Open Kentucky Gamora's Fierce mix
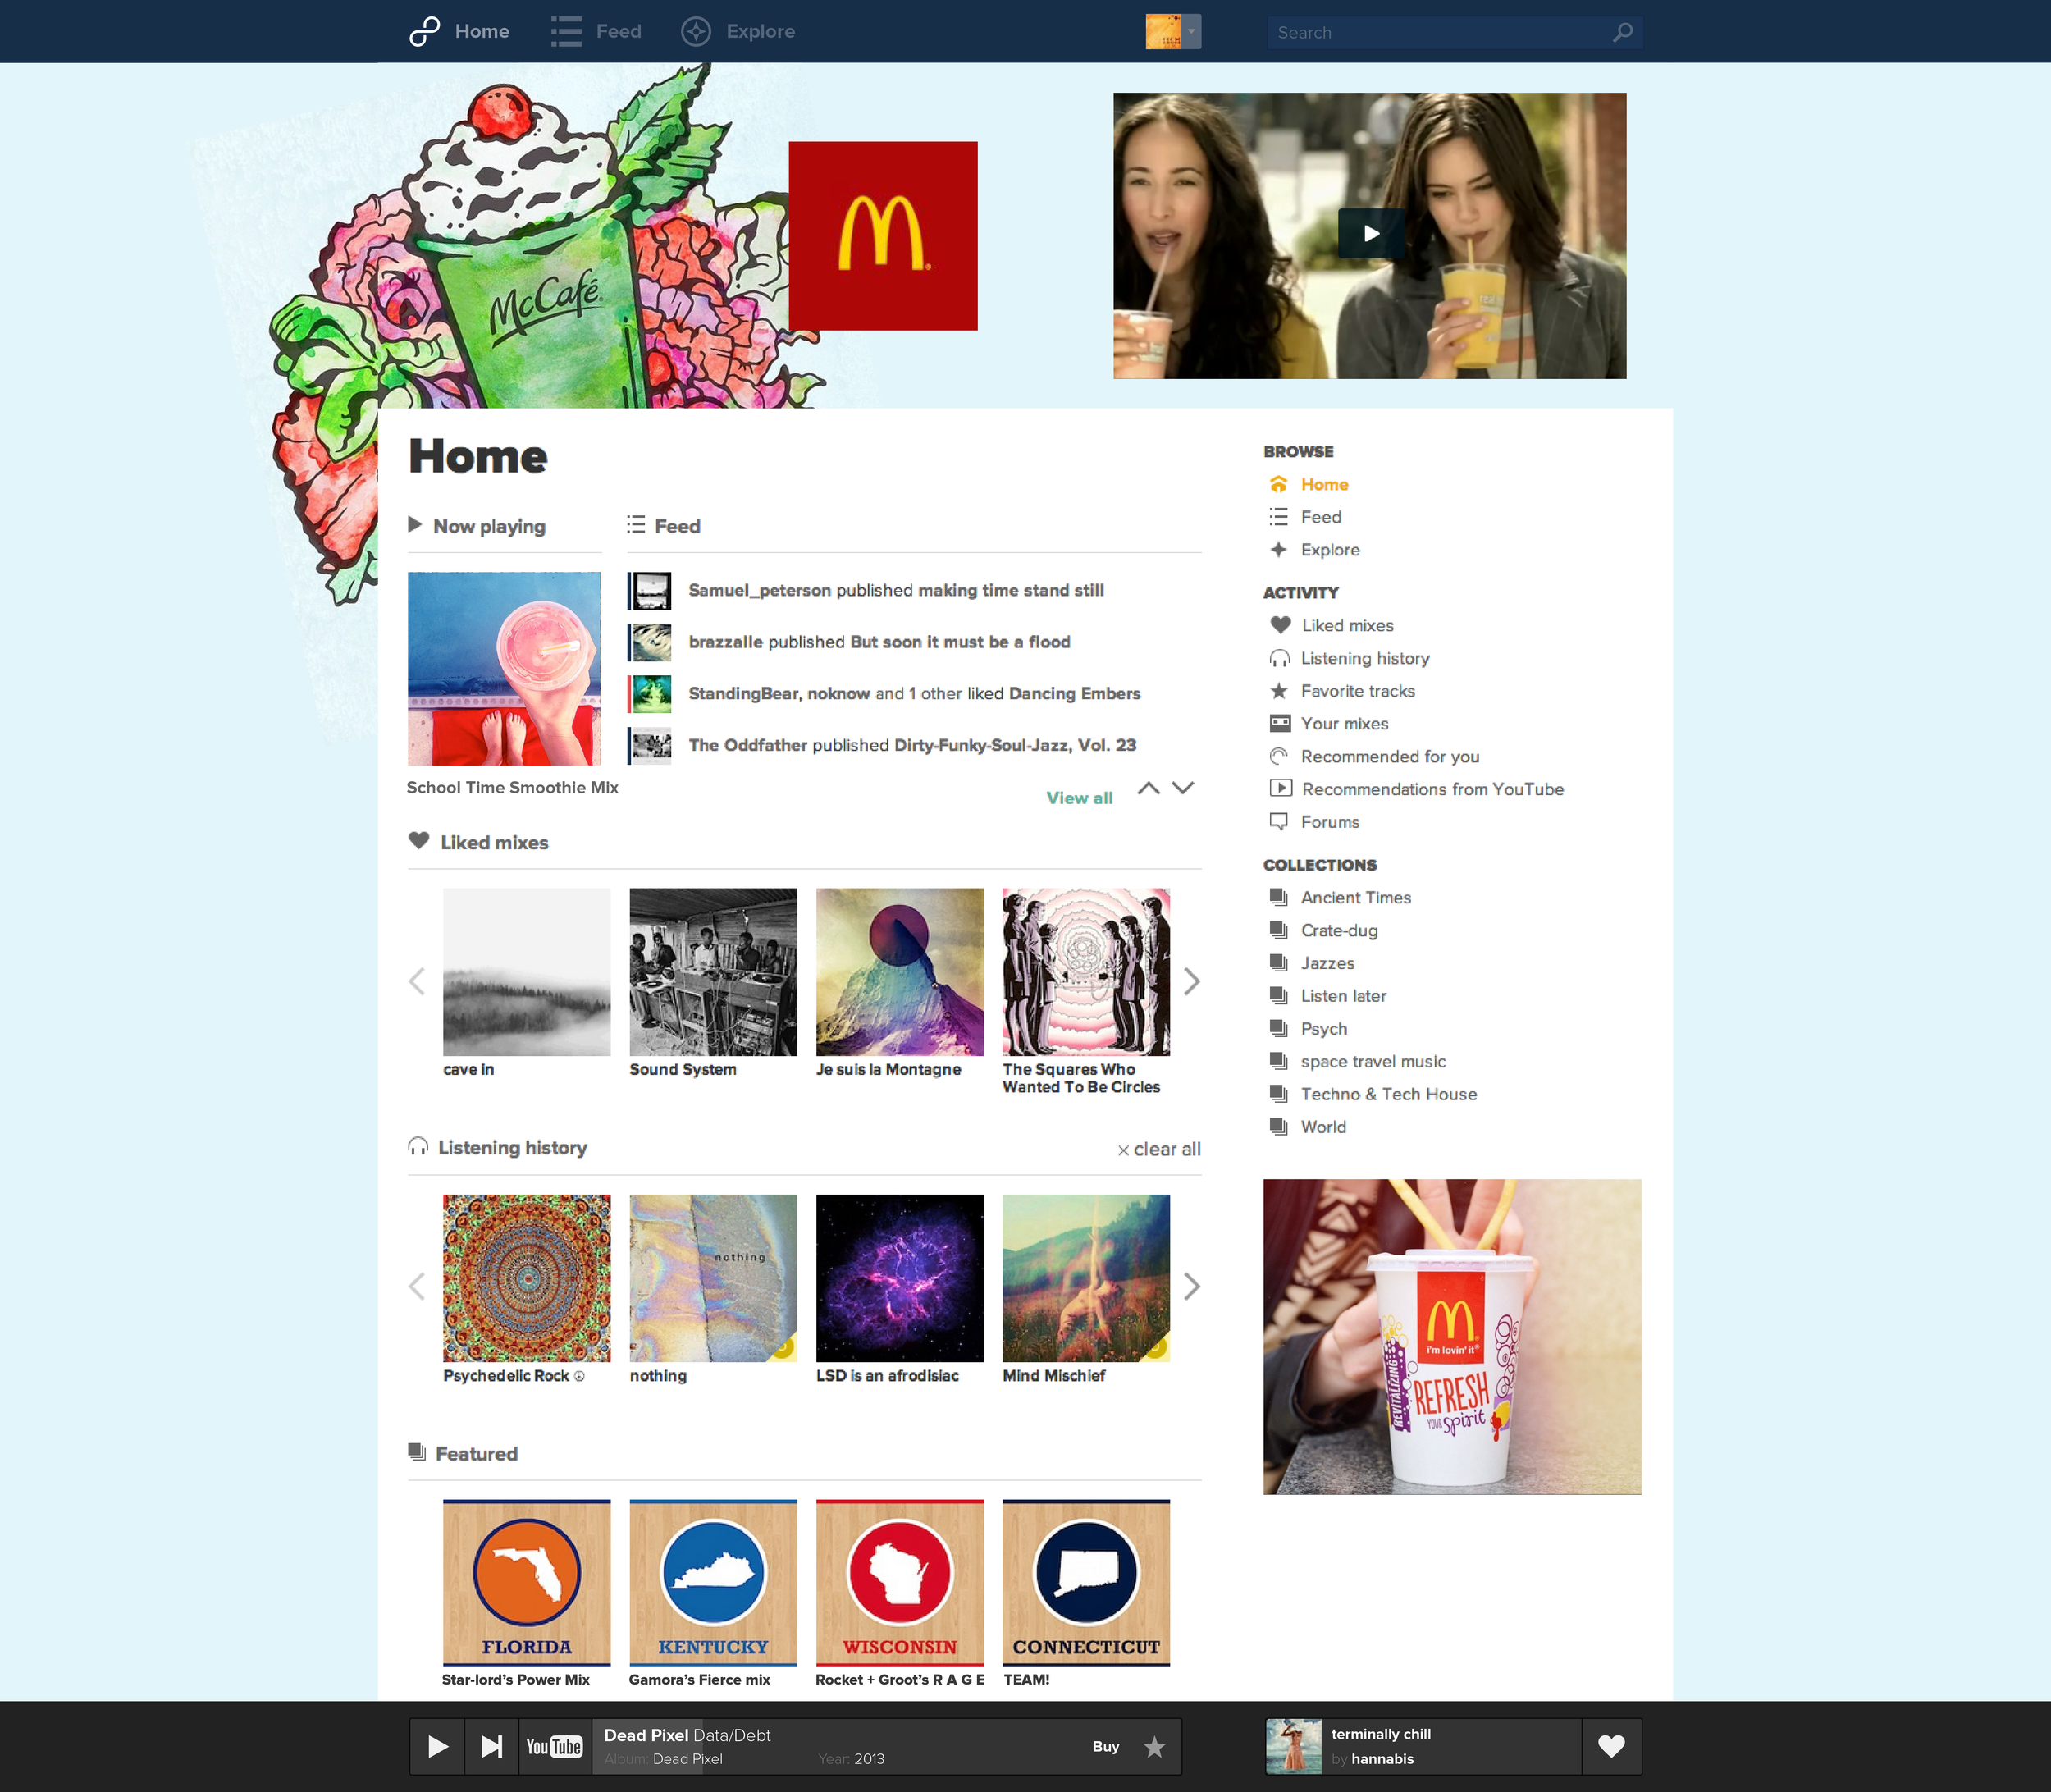The width and height of the screenshot is (2051, 1792). 713,1583
